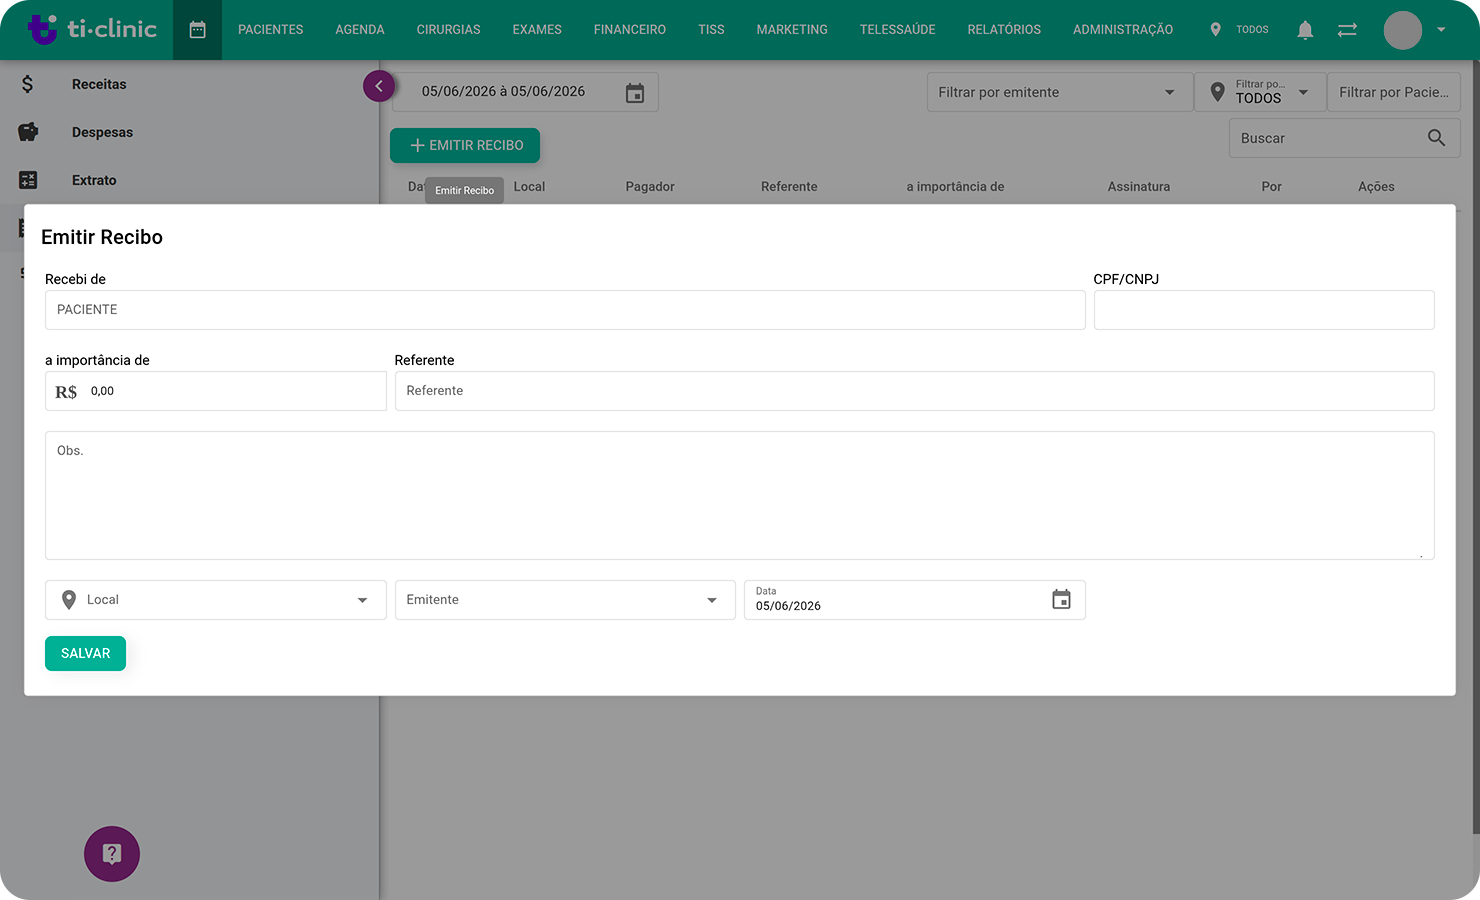
Task: Click the TODOS location selector in header
Action: 1239,30
